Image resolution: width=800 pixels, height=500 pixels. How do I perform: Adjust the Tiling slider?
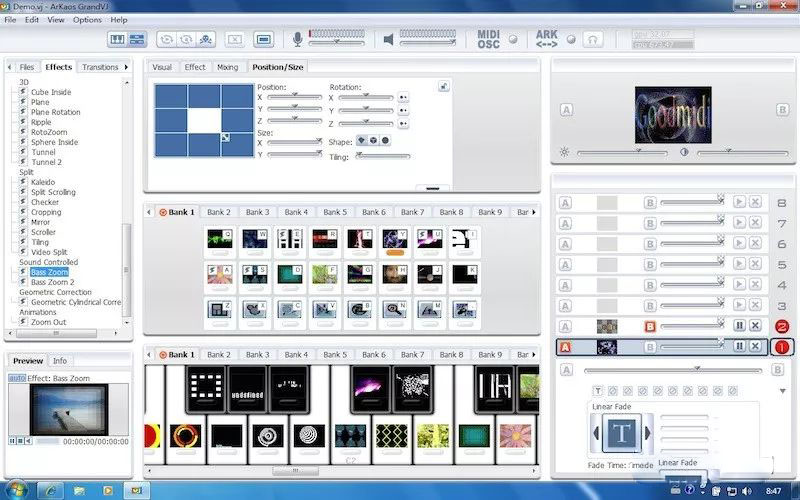coord(383,156)
